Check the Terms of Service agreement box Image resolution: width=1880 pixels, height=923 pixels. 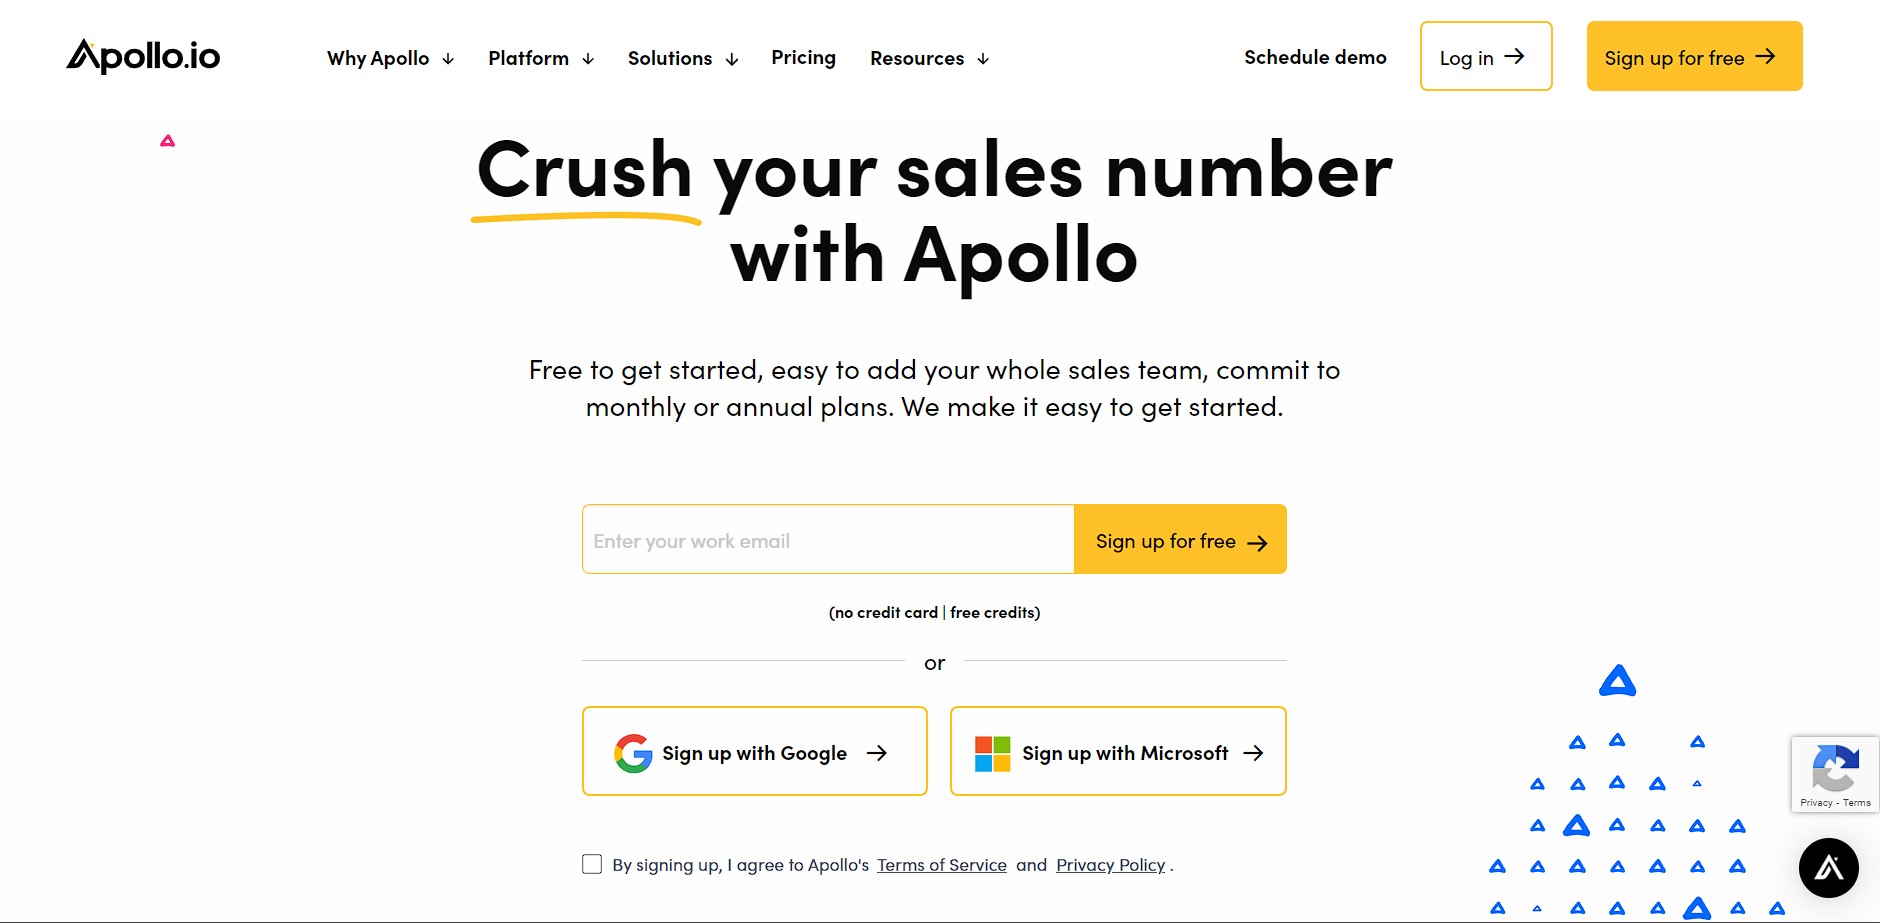click(592, 864)
